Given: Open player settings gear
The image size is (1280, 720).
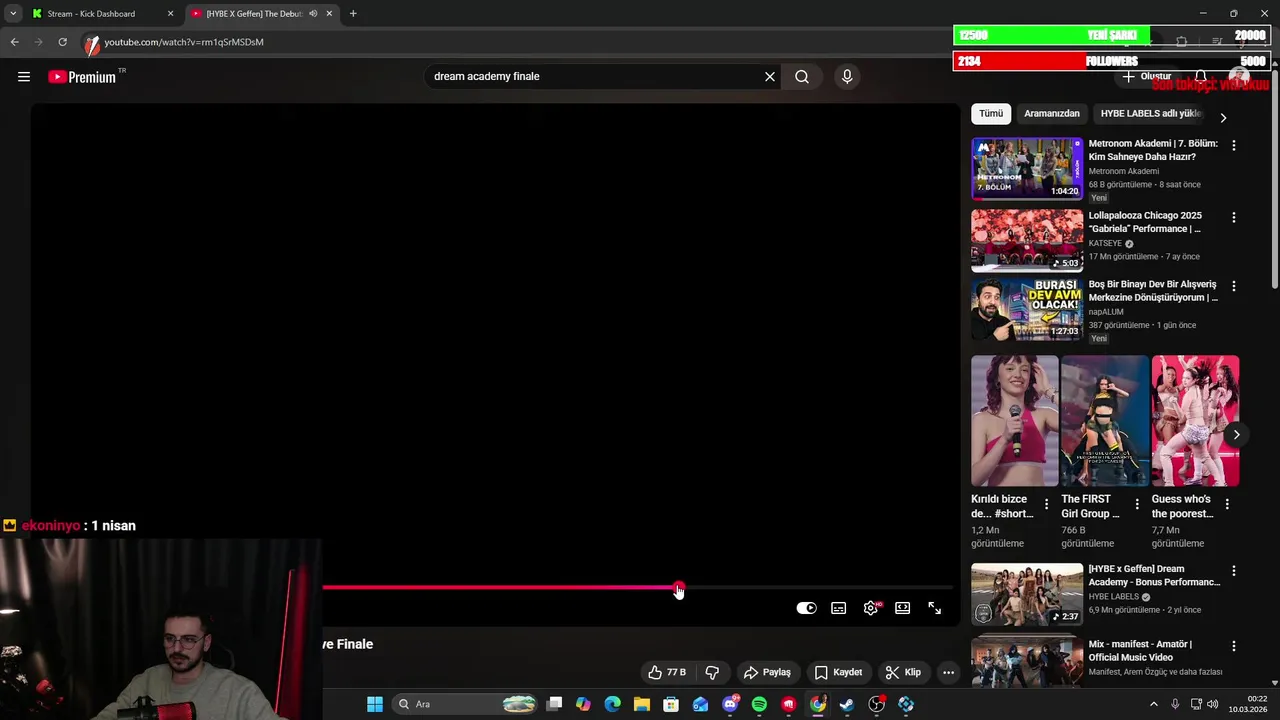Looking at the screenshot, I should 871,608.
